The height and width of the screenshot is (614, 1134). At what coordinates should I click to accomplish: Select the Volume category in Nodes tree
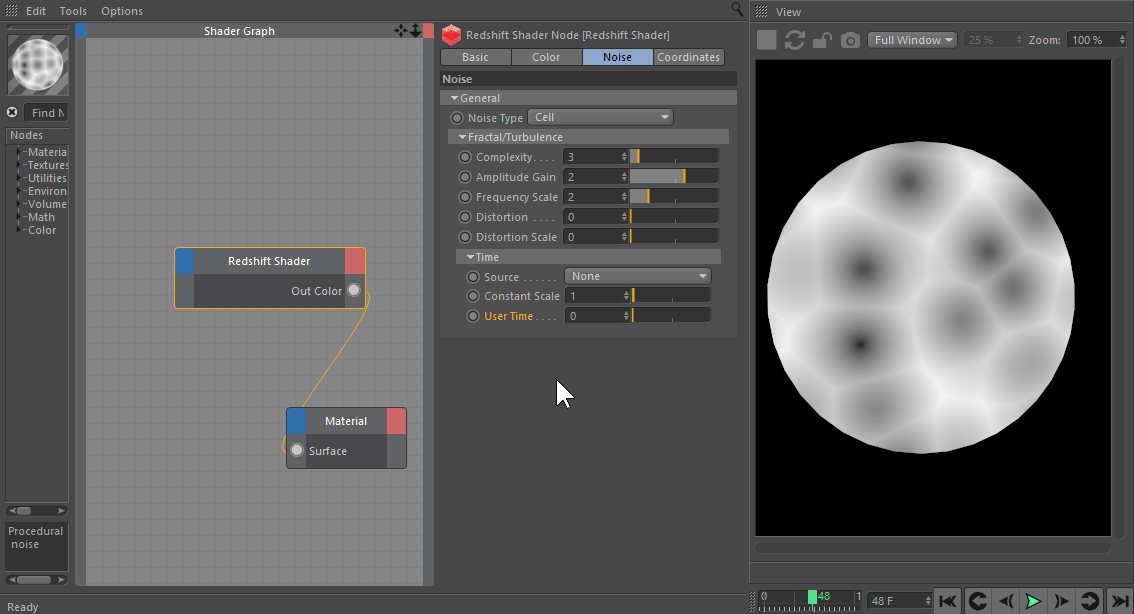pos(47,204)
